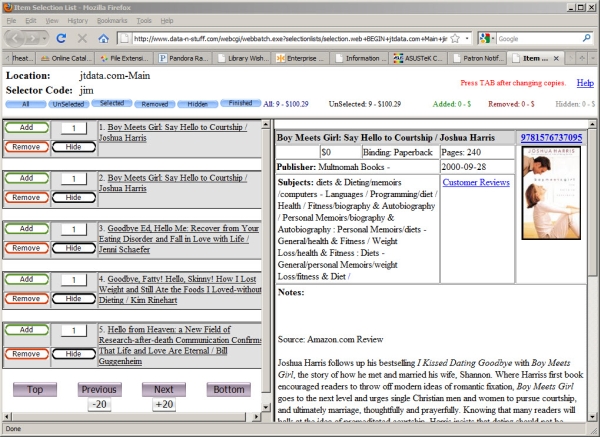Viewport: 600px width, 437px height.
Task: Click the search magnifier icon
Action: coord(586,38)
